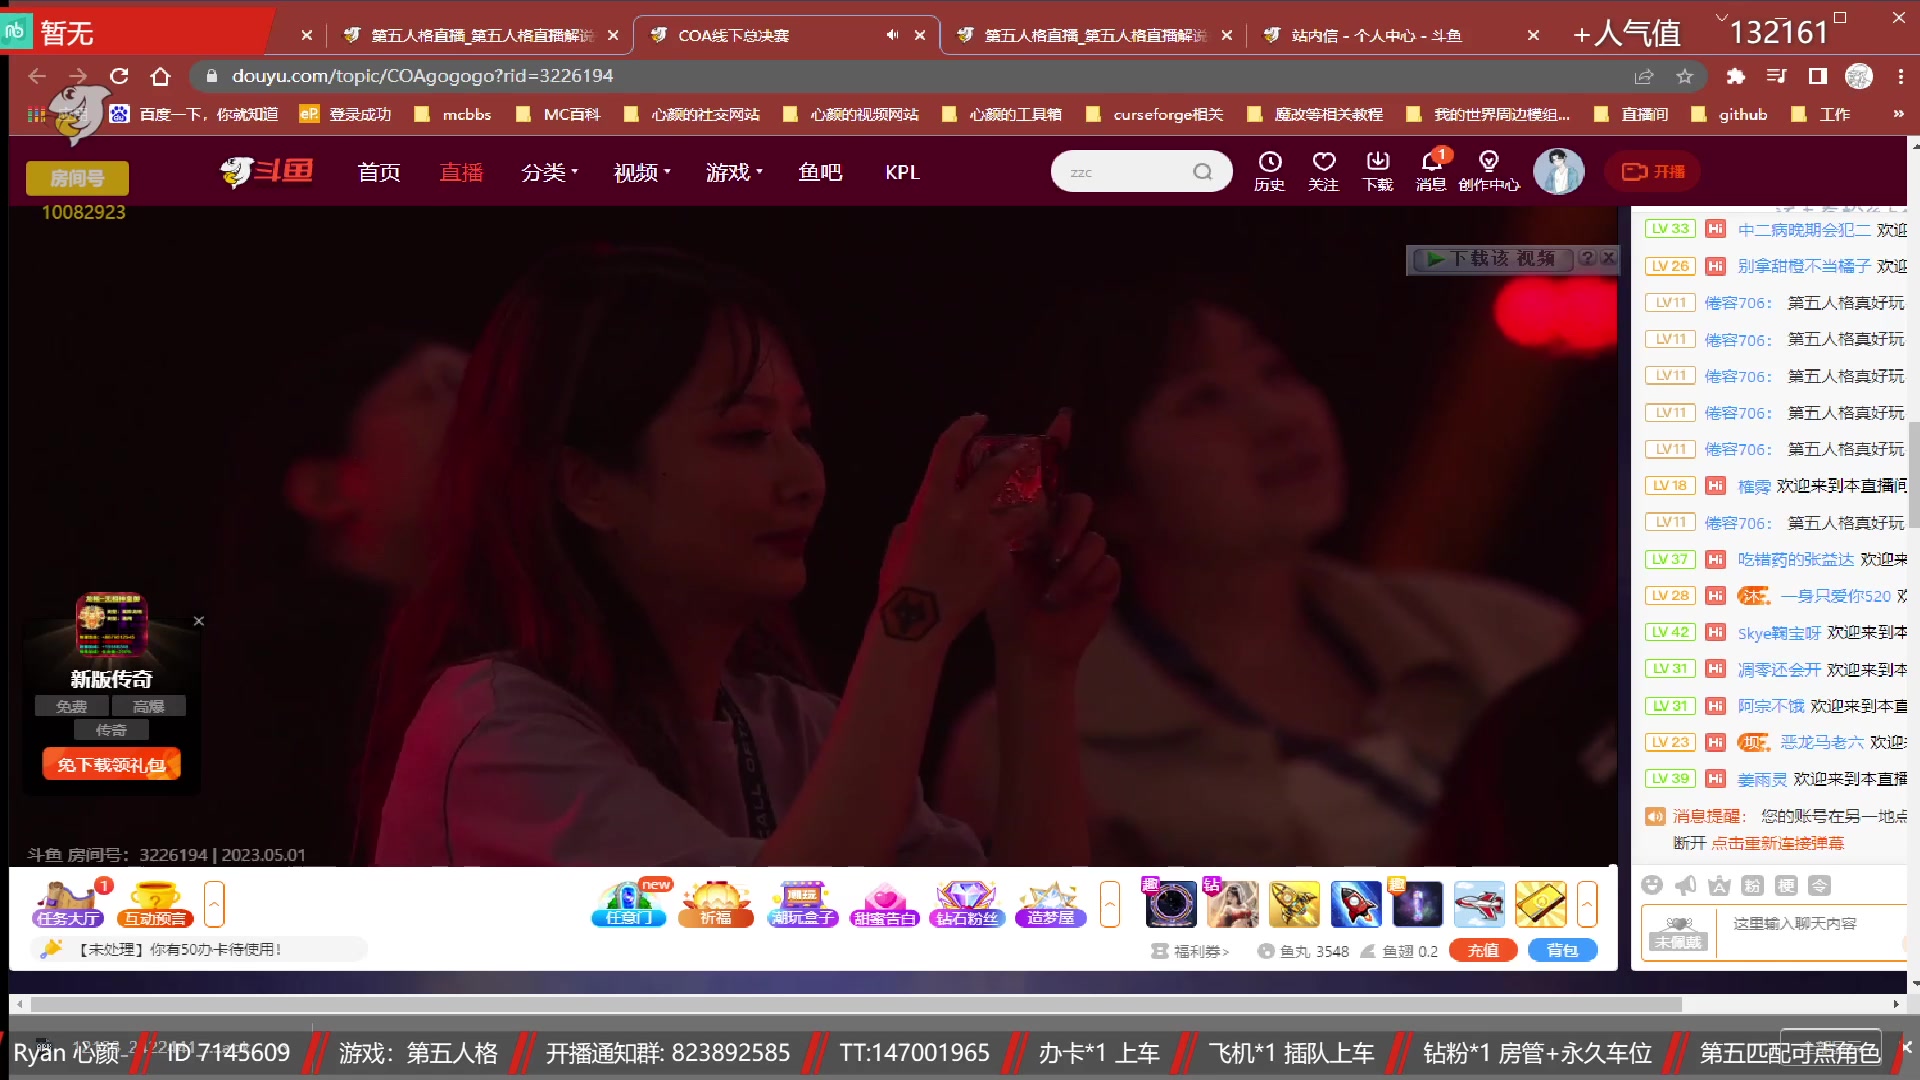
Task: Expand the 分类 category dropdown
Action: coord(549,172)
